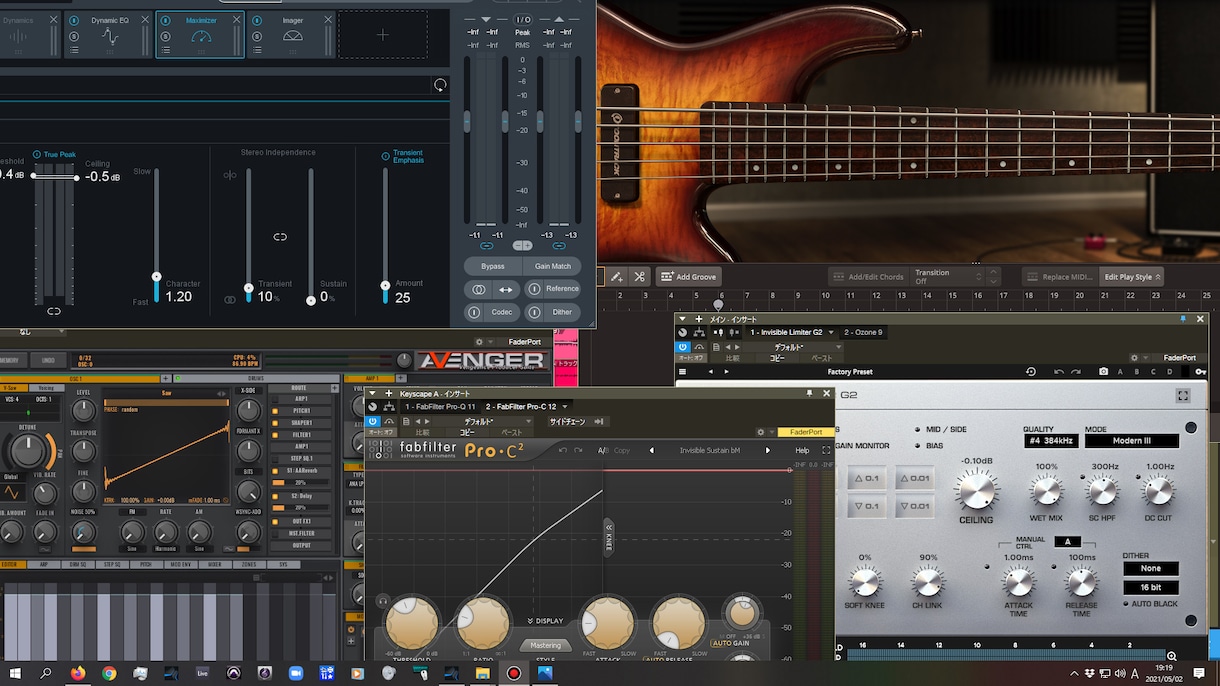The image size is (1220, 686).
Task: Click the Maximizer Character slider handle
Action: point(156,276)
